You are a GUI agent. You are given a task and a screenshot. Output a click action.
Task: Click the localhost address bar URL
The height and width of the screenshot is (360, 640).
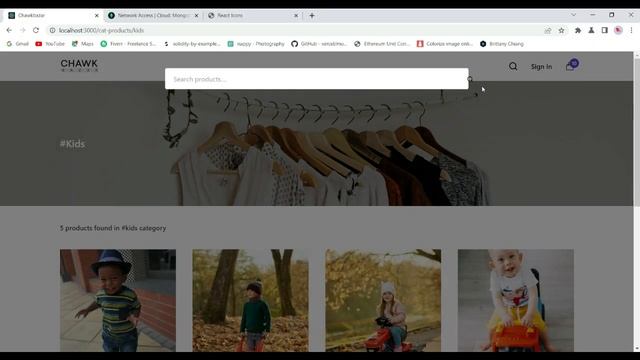101,30
